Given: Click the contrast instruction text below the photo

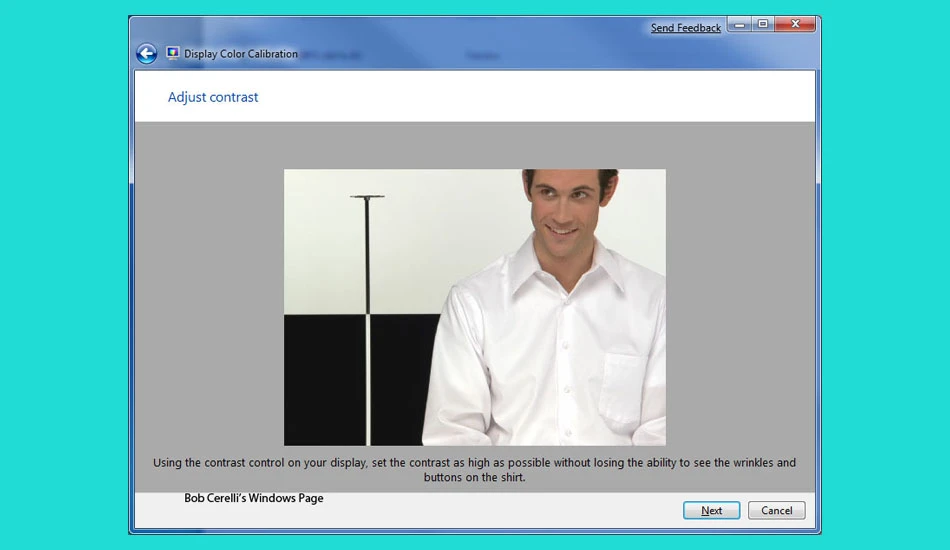Looking at the screenshot, I should pos(474,469).
